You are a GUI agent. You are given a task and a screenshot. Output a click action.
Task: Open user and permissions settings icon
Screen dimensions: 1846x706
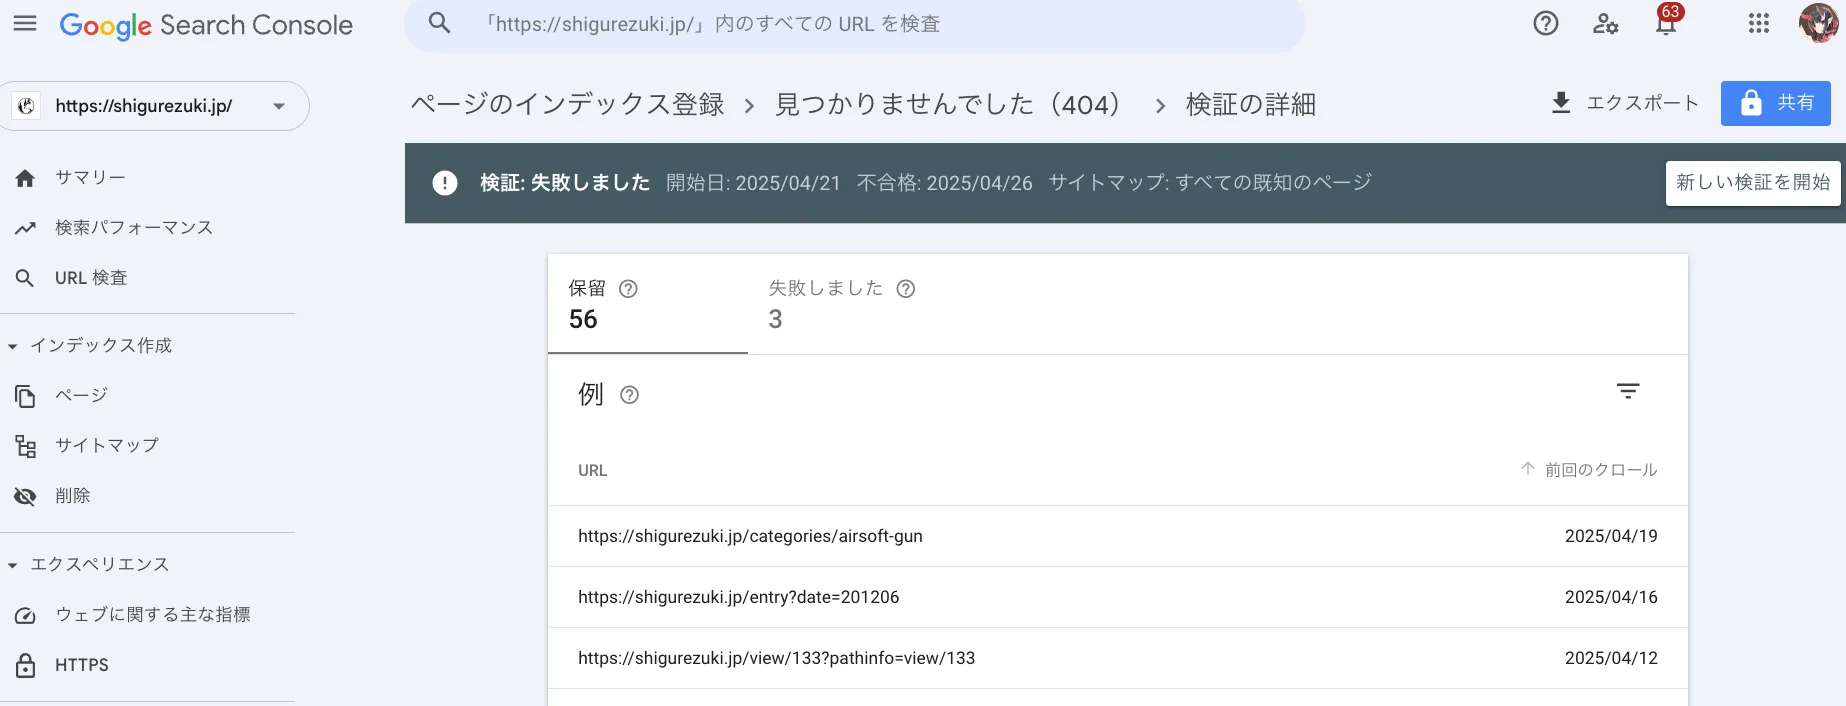click(x=1605, y=24)
